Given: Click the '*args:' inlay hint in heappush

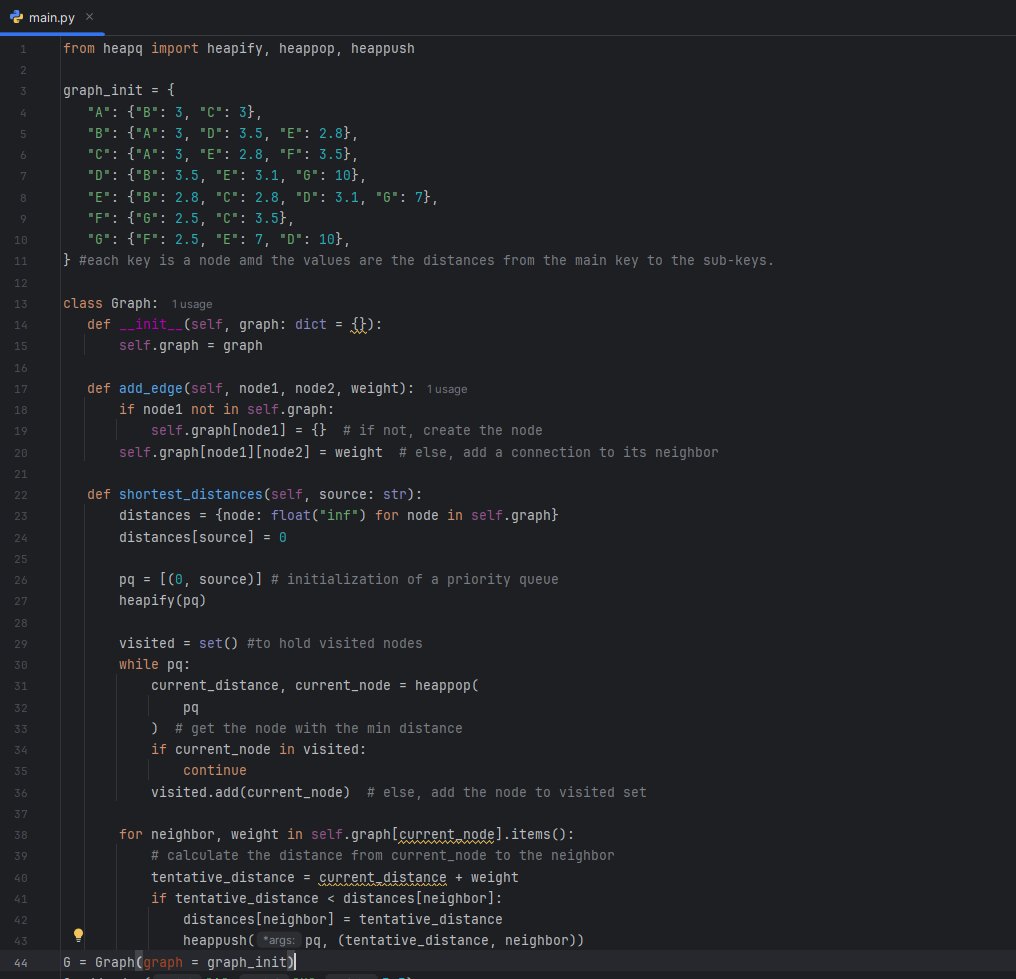Looking at the screenshot, I should 279,940.
